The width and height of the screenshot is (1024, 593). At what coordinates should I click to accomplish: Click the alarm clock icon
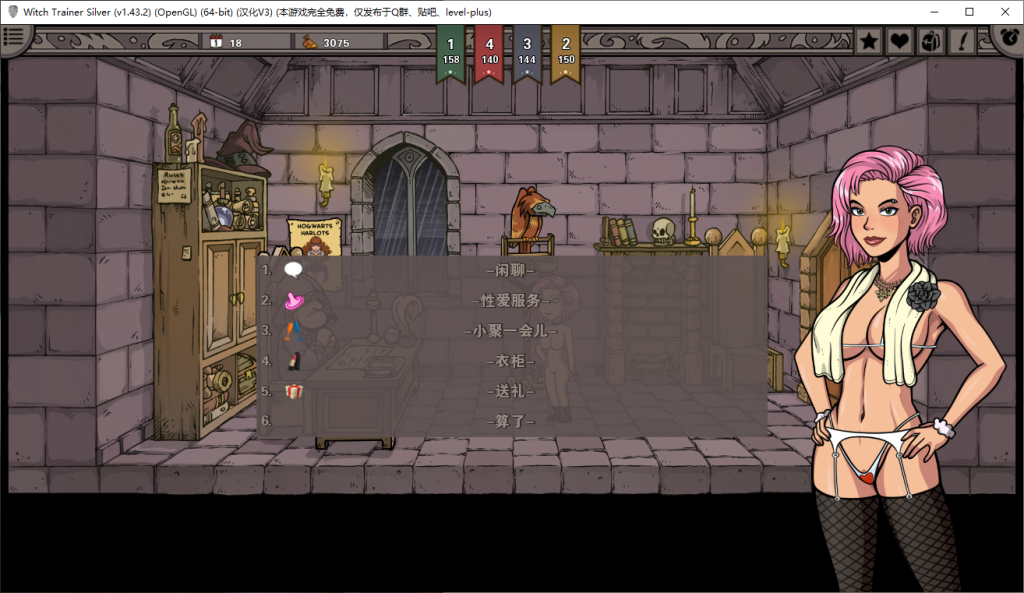pyautogui.click(x=1008, y=39)
